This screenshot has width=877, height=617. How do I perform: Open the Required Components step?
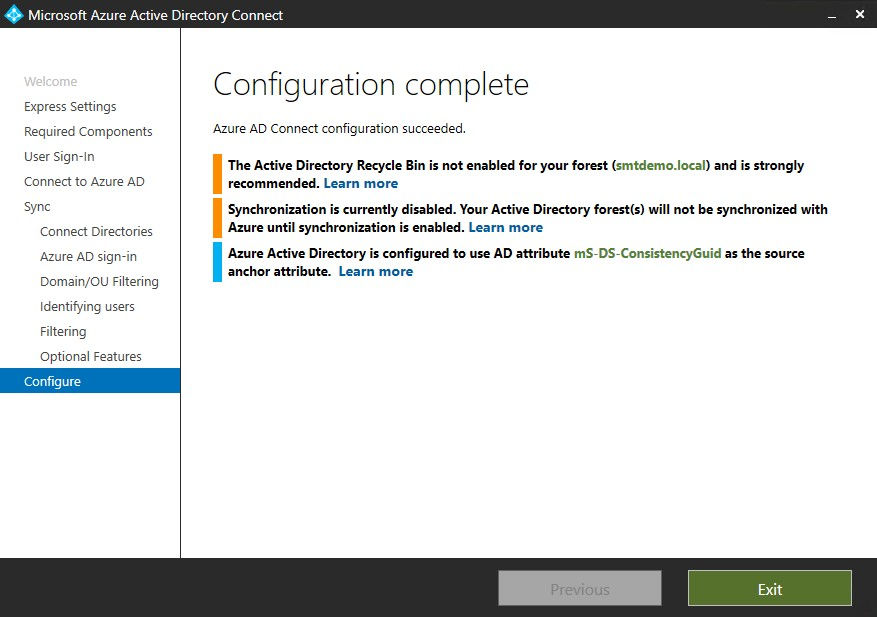(x=88, y=131)
